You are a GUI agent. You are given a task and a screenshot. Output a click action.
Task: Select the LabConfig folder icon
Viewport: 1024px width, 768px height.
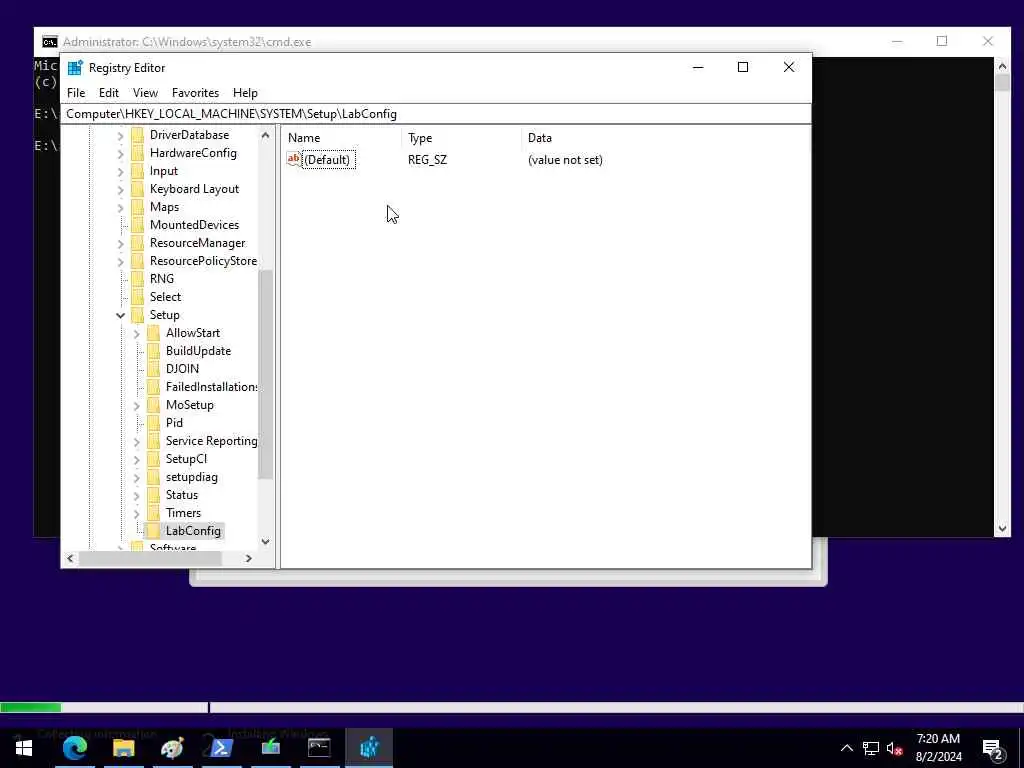click(x=153, y=531)
